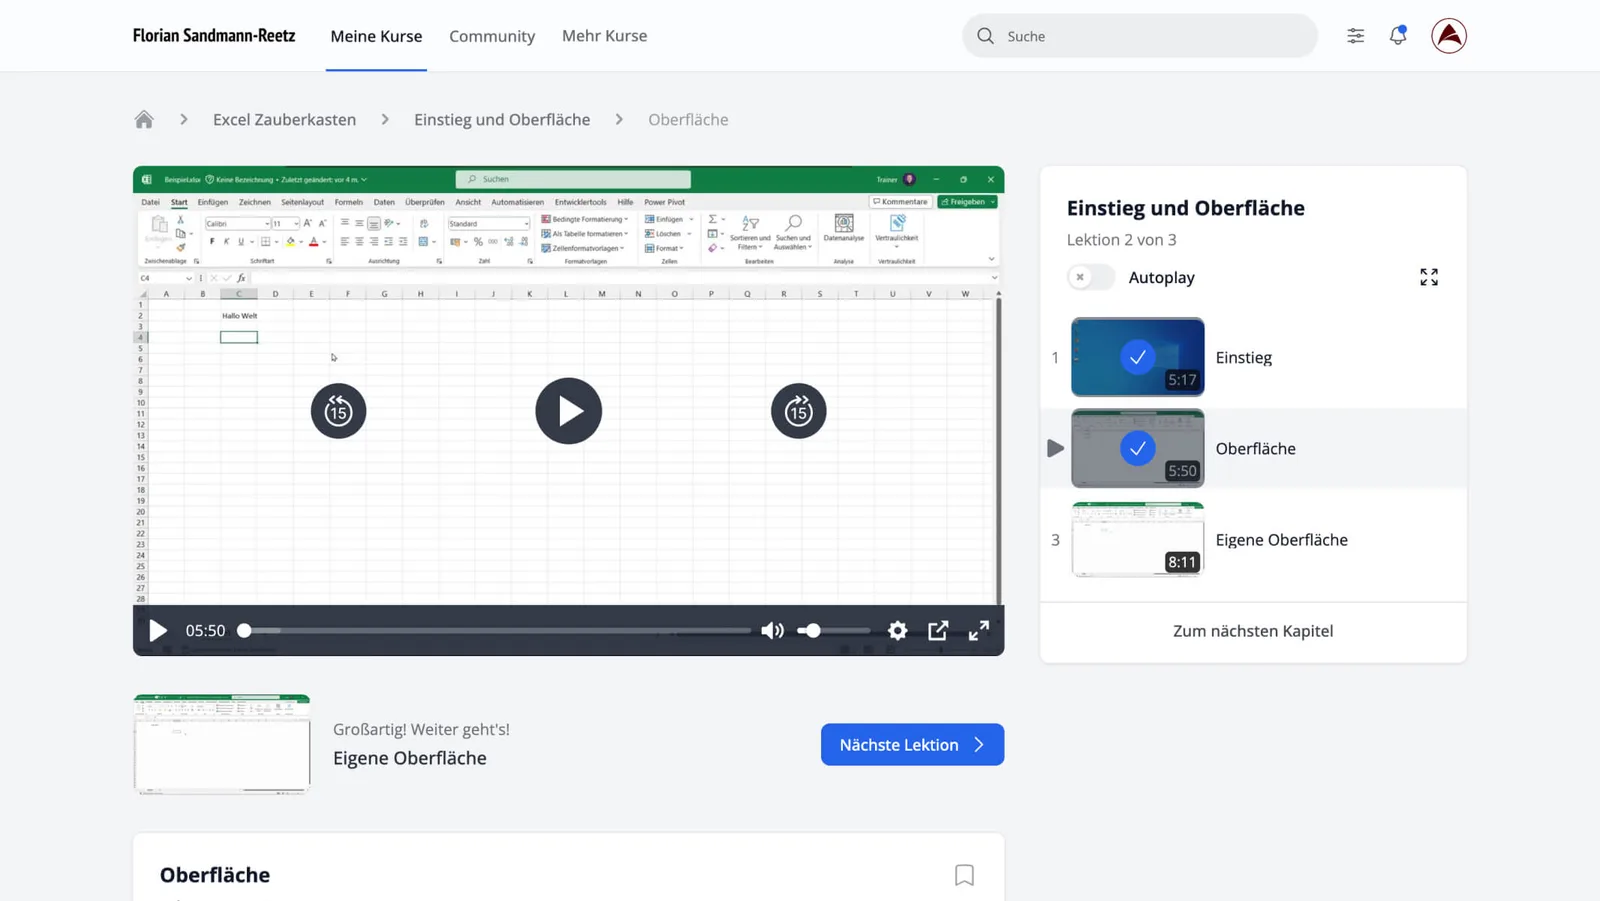Screen dimensions: 1600x901
Task: Click the Eigene Oberfläche title beside Nächste Lektion
Action: pos(410,758)
